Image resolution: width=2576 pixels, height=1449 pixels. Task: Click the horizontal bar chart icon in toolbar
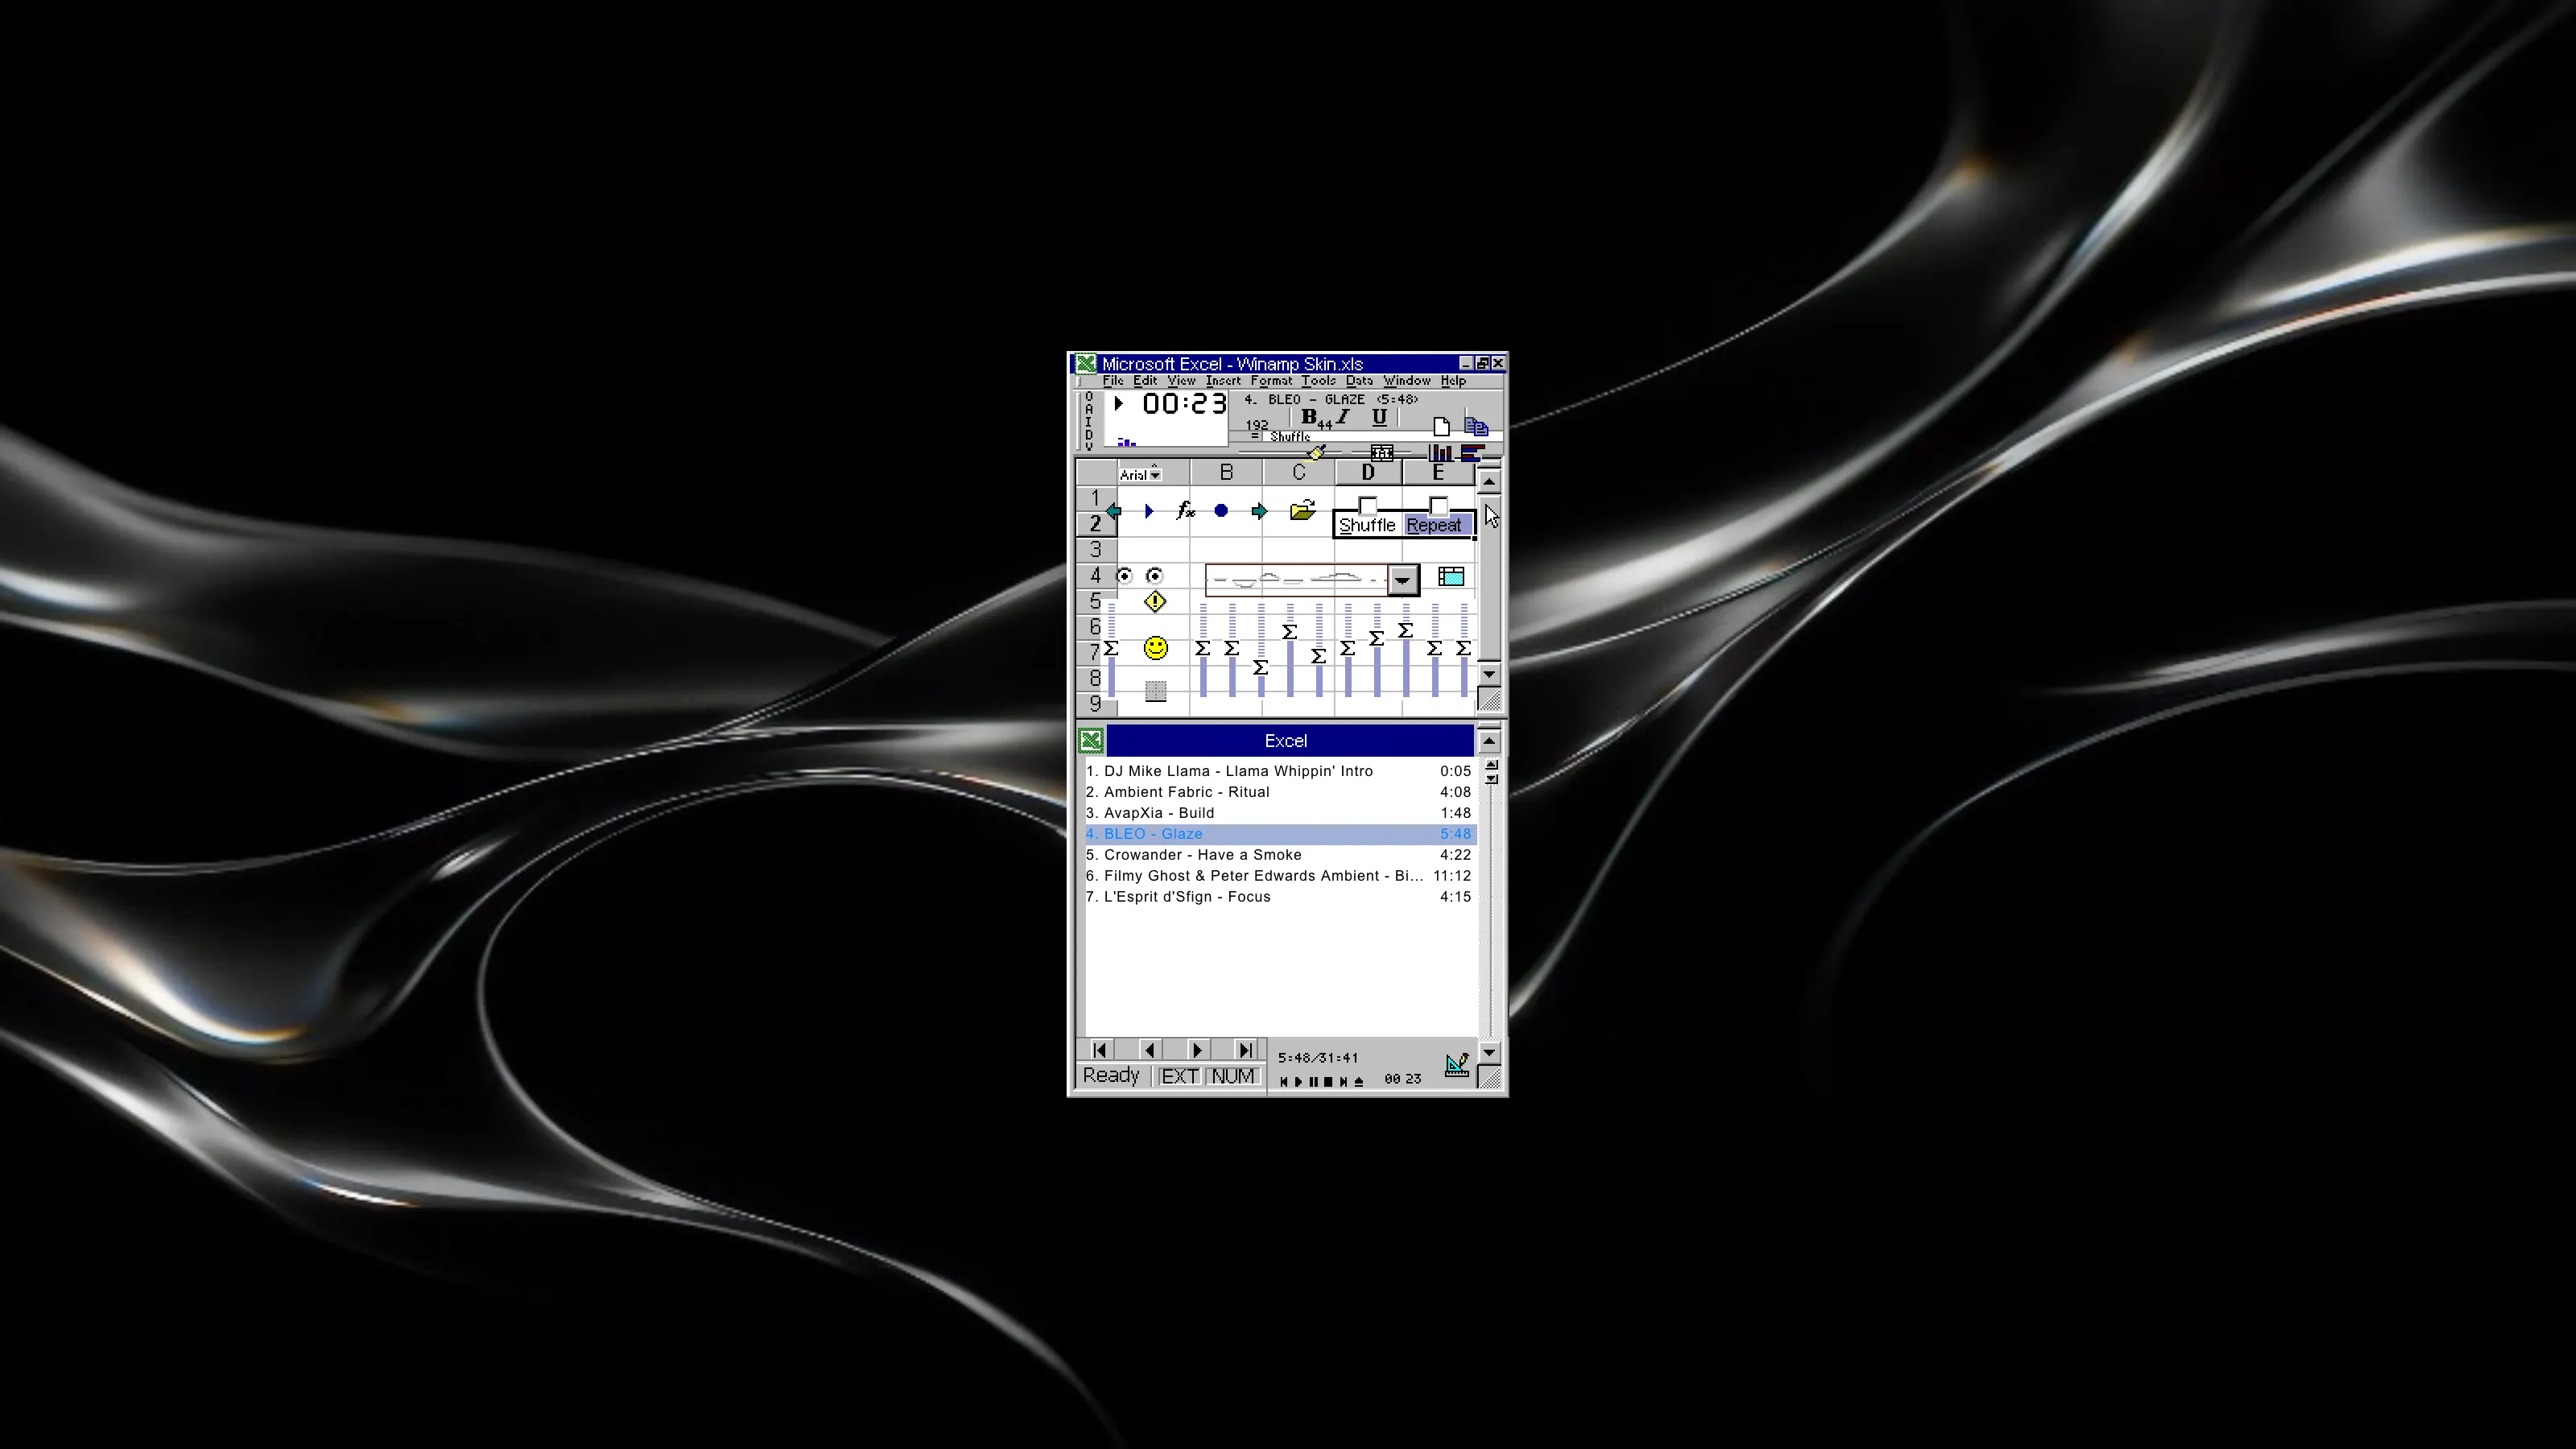tap(1472, 453)
